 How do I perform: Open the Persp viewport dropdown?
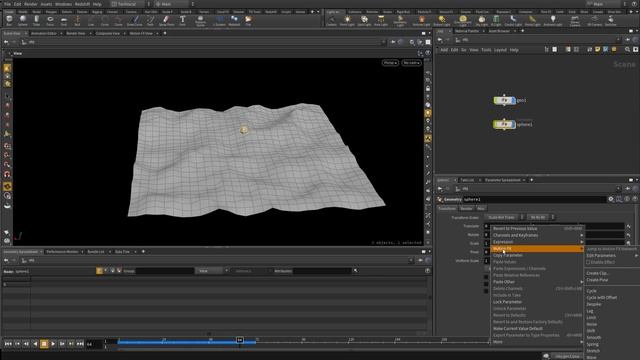tap(390, 63)
